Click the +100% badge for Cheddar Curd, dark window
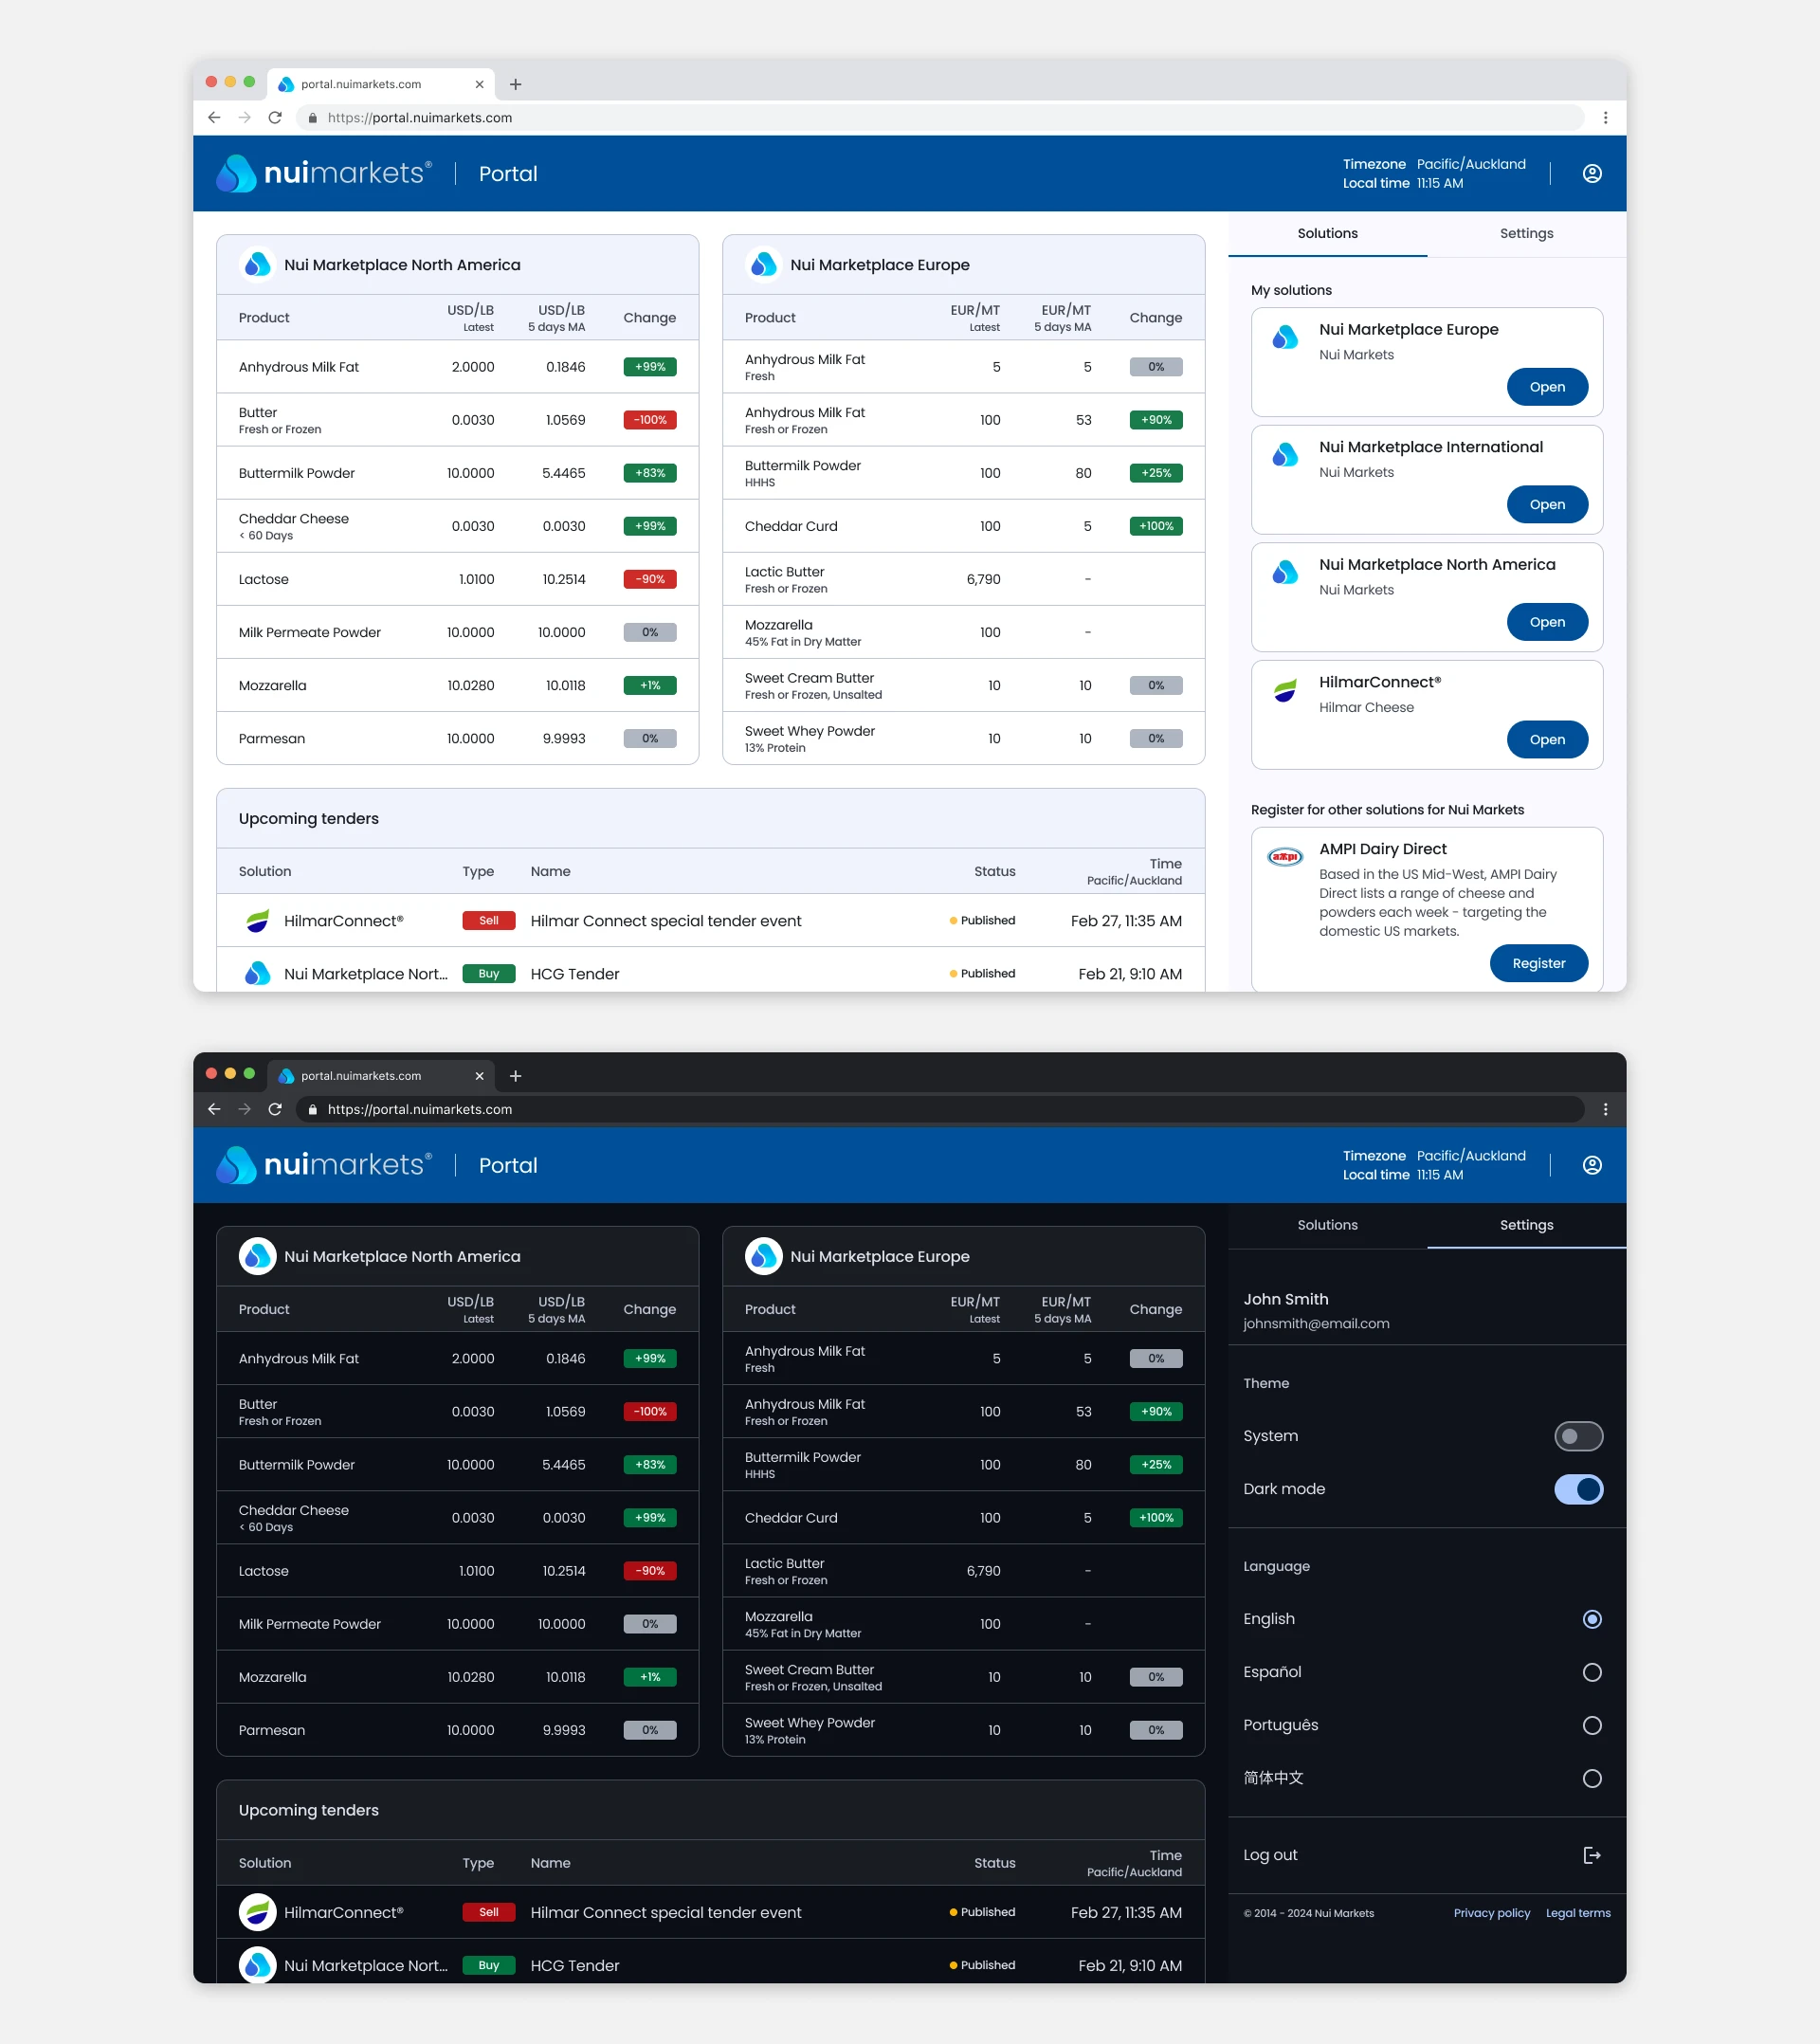The width and height of the screenshot is (1820, 2044). (x=1156, y=1517)
